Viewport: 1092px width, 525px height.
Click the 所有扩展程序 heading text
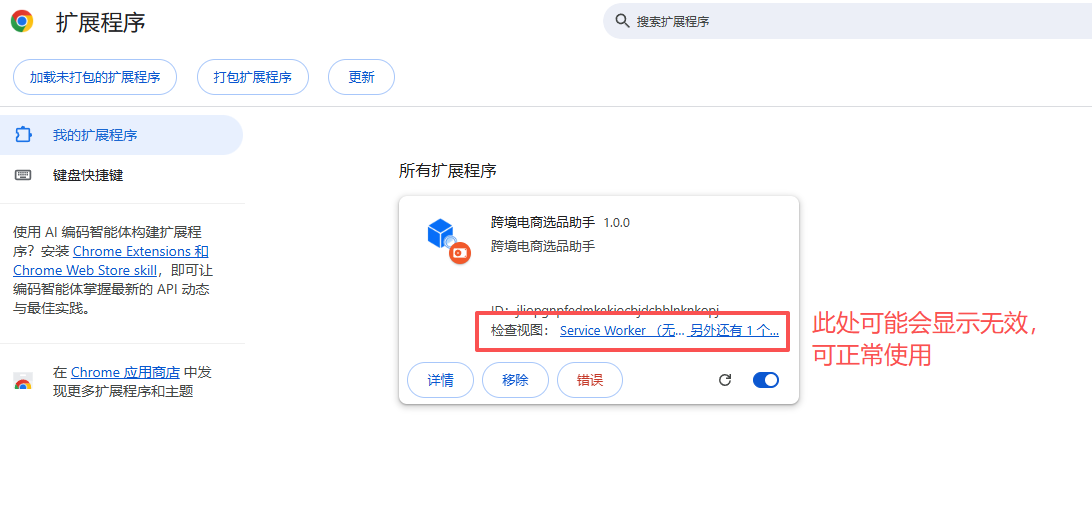[447, 171]
